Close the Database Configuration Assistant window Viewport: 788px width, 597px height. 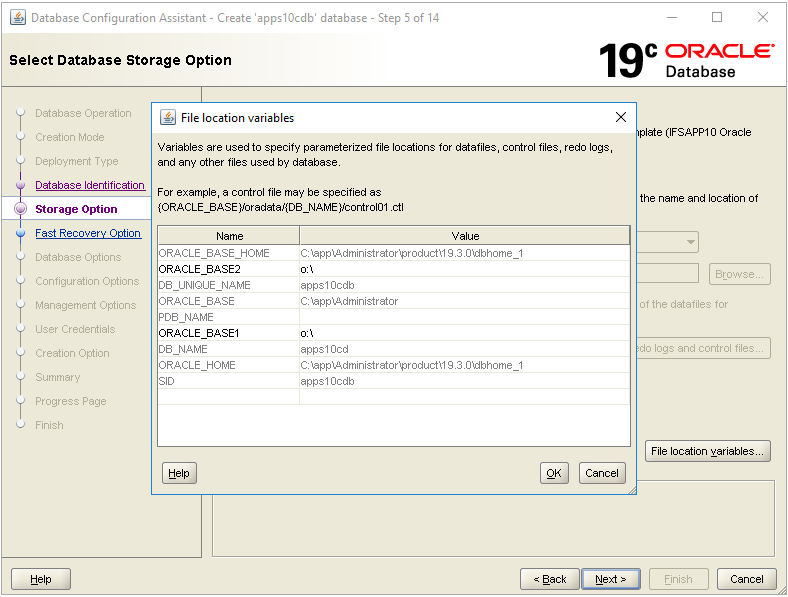(763, 18)
